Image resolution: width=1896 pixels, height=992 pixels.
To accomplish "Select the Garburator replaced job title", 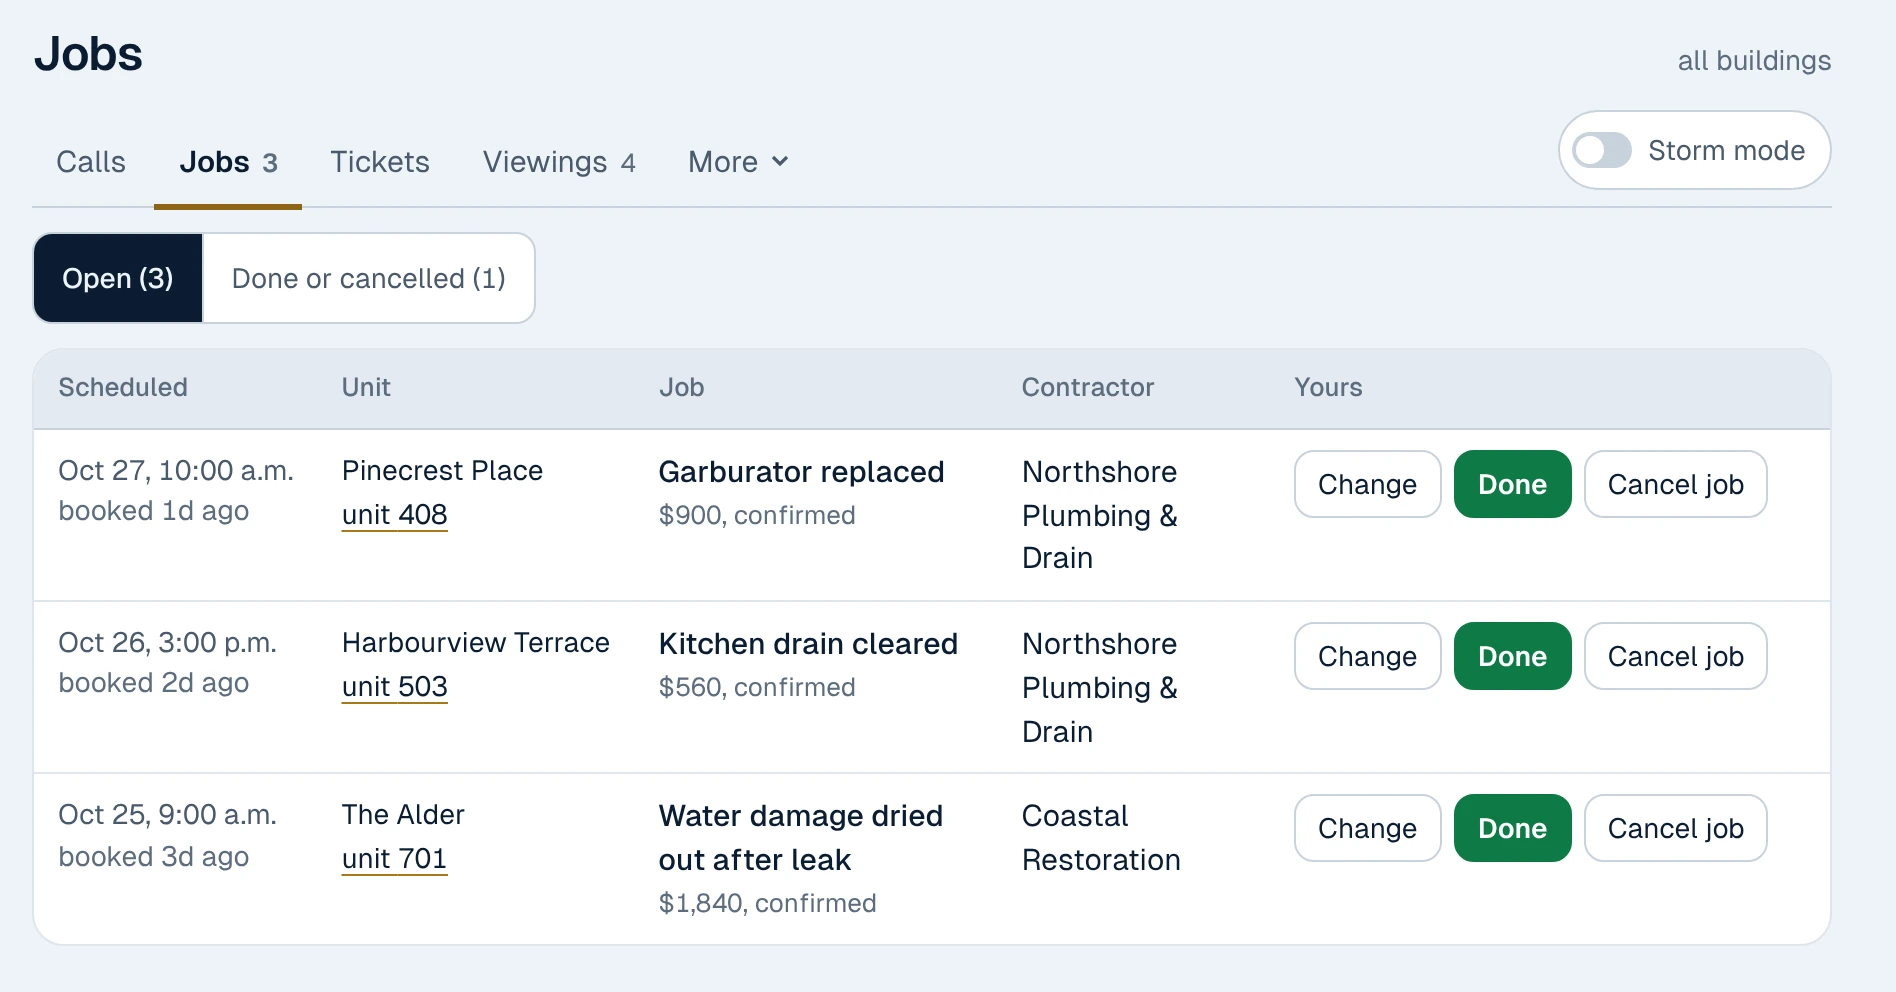I will click(x=801, y=472).
